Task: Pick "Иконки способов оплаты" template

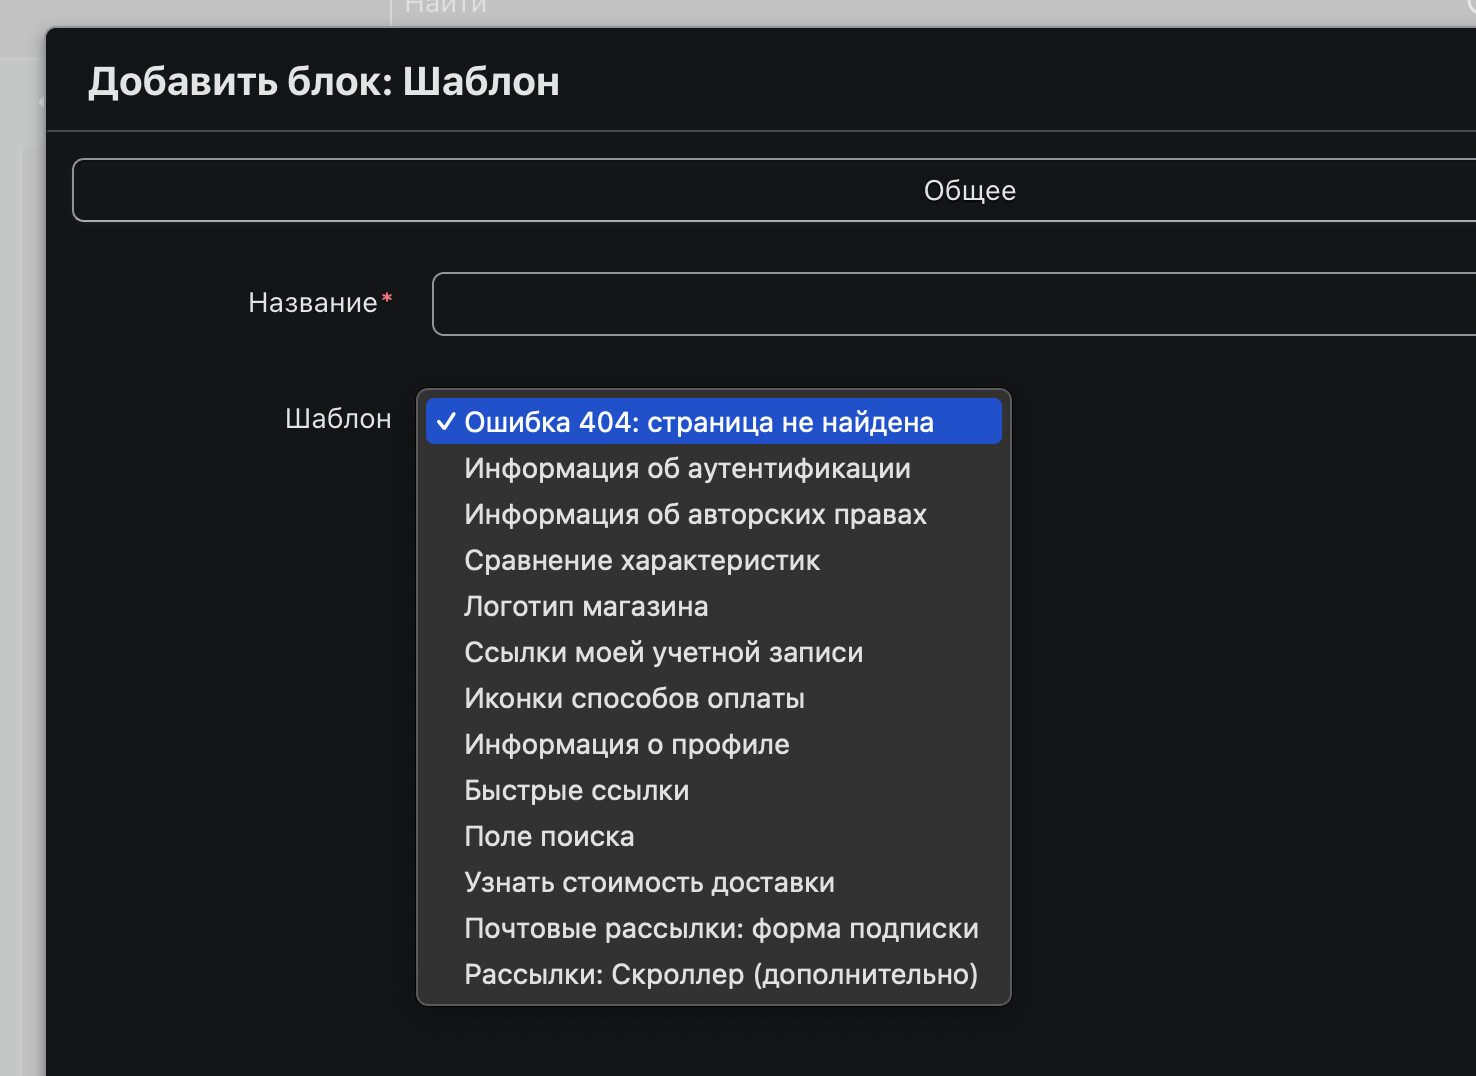Action: (x=713, y=698)
